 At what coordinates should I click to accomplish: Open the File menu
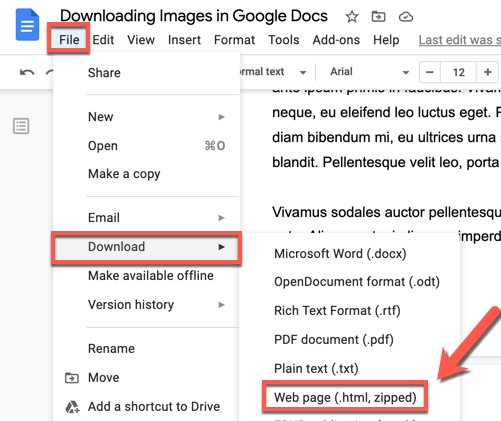pyautogui.click(x=69, y=40)
